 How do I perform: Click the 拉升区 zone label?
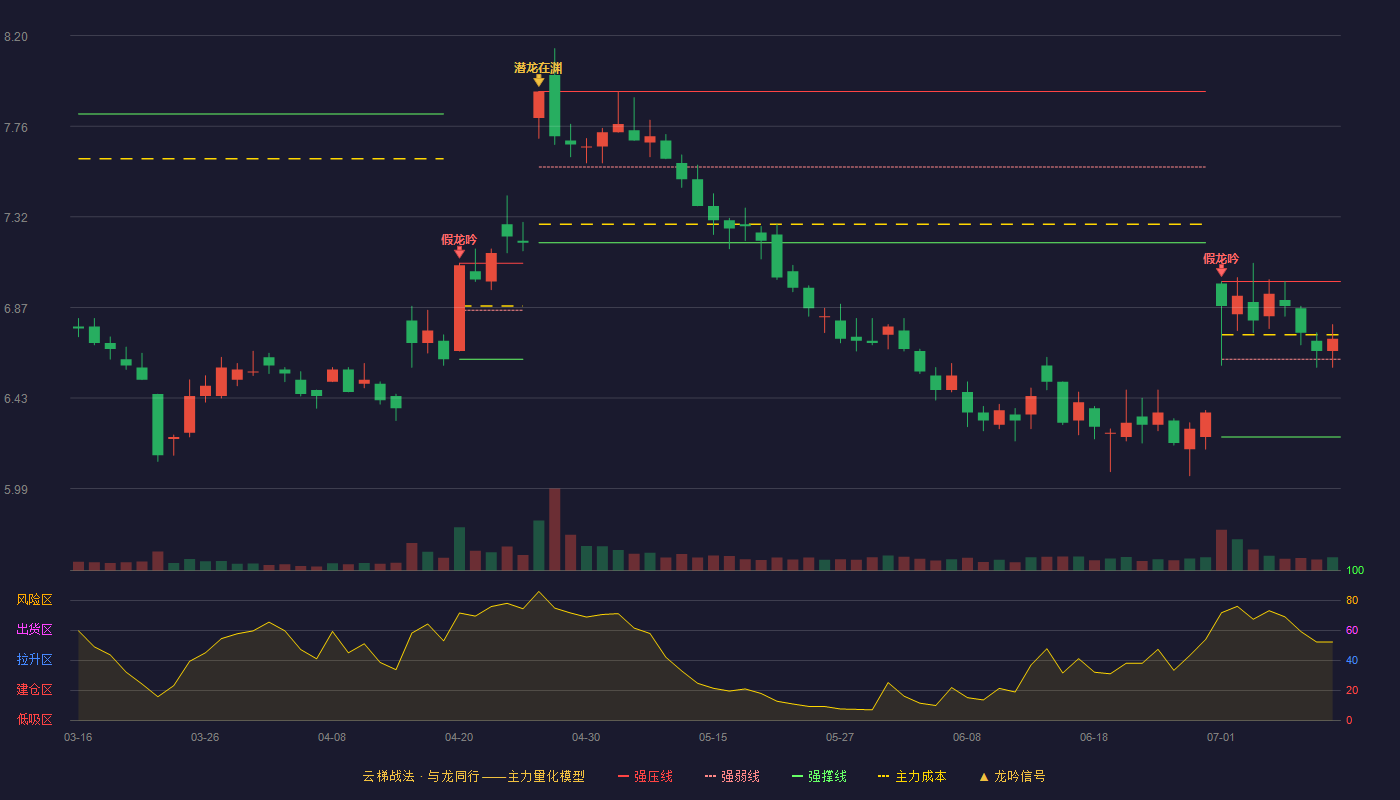[x=34, y=660]
